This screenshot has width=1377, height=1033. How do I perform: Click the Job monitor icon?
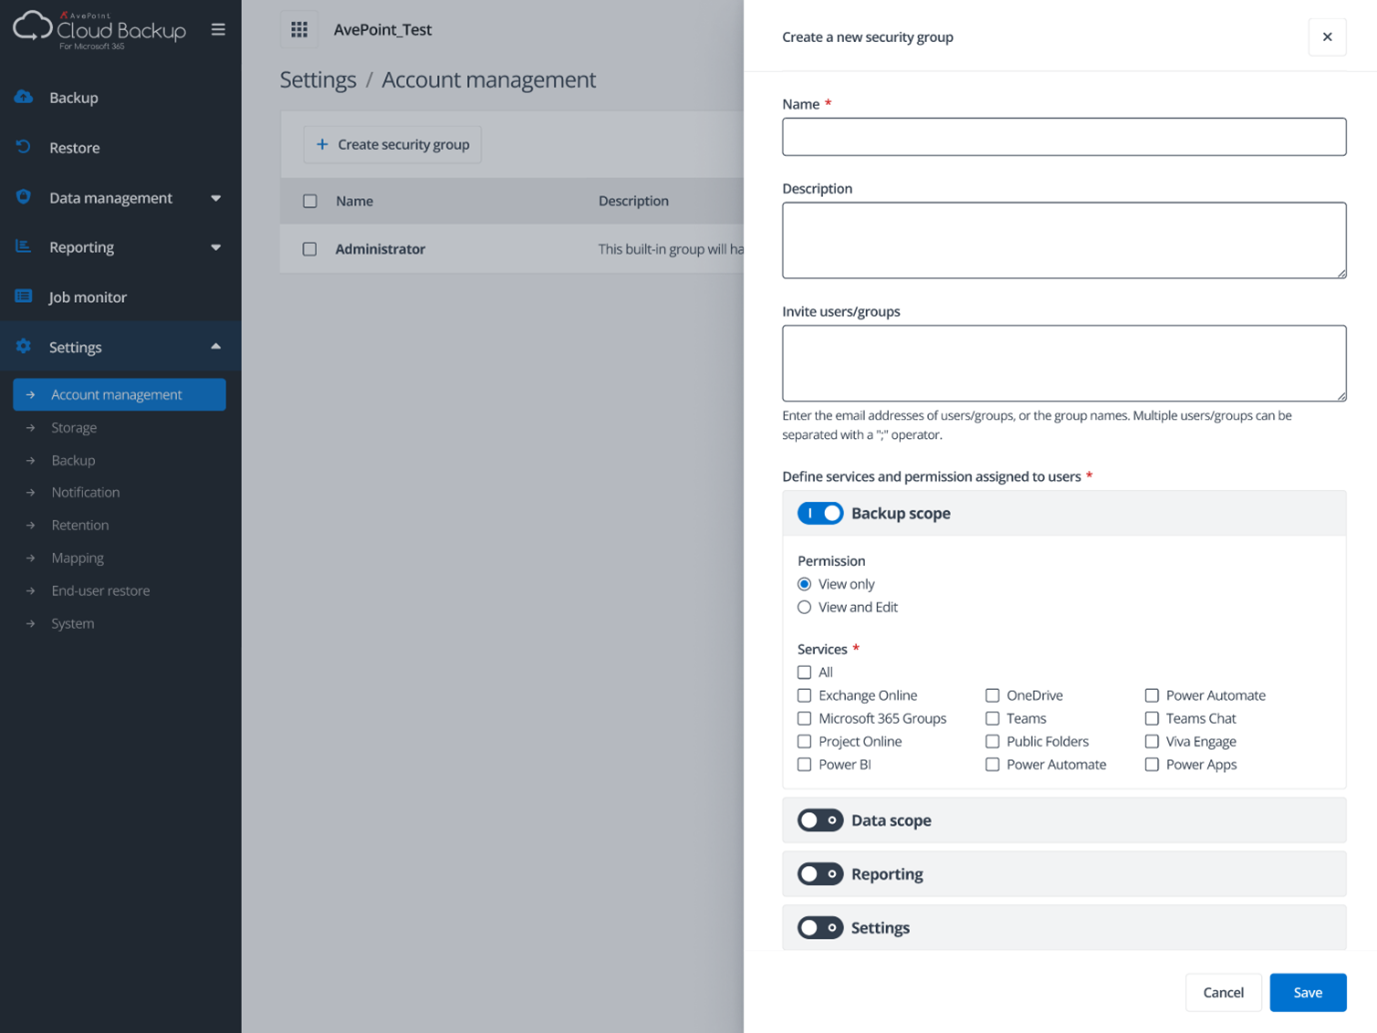coord(24,296)
